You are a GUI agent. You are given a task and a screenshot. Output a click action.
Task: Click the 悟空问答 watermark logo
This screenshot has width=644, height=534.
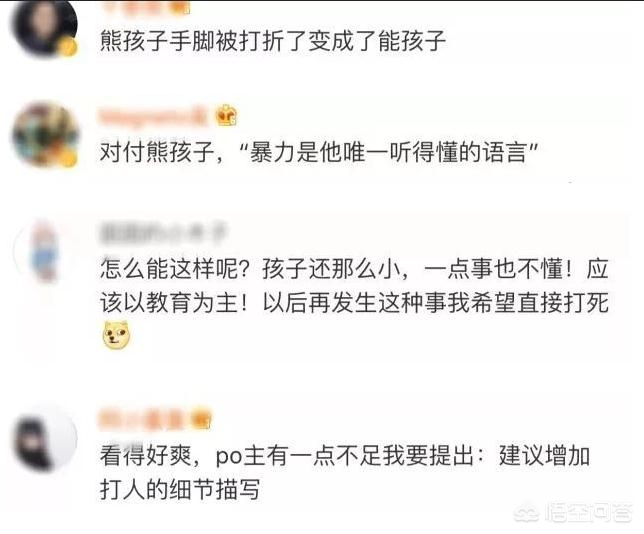[x=574, y=512]
